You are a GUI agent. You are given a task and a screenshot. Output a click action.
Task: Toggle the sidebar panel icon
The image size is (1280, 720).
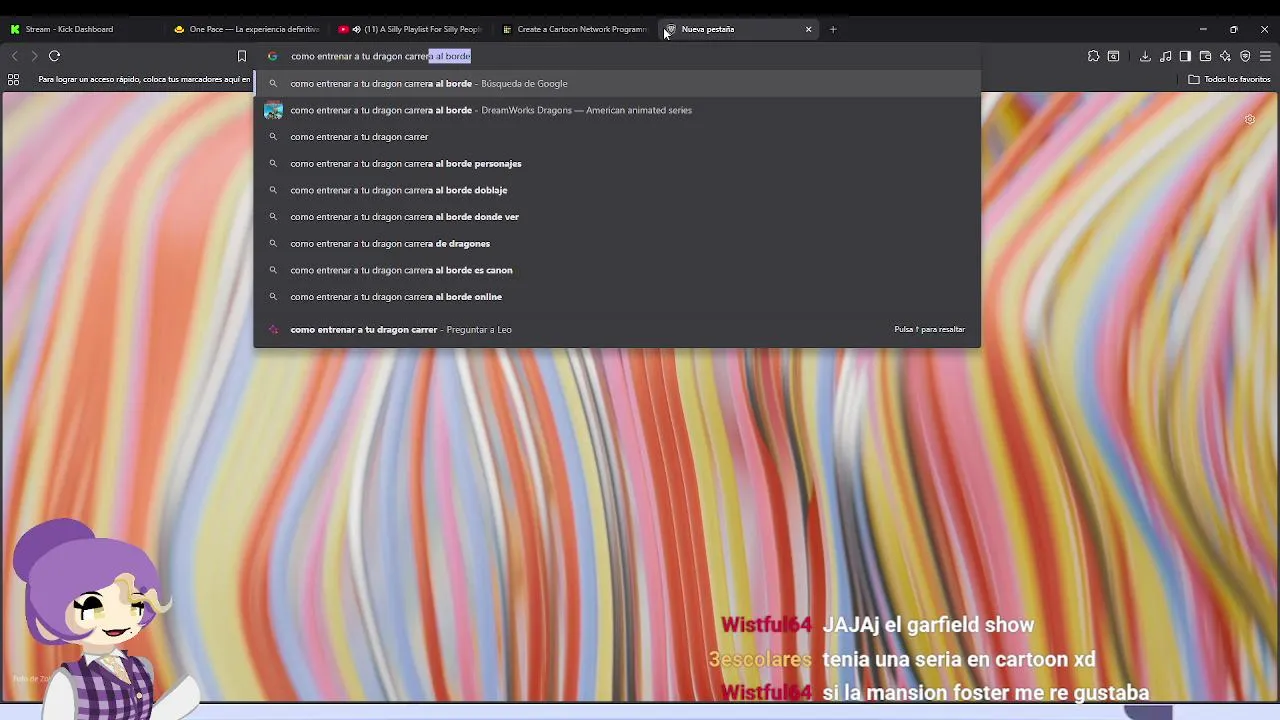(1185, 56)
